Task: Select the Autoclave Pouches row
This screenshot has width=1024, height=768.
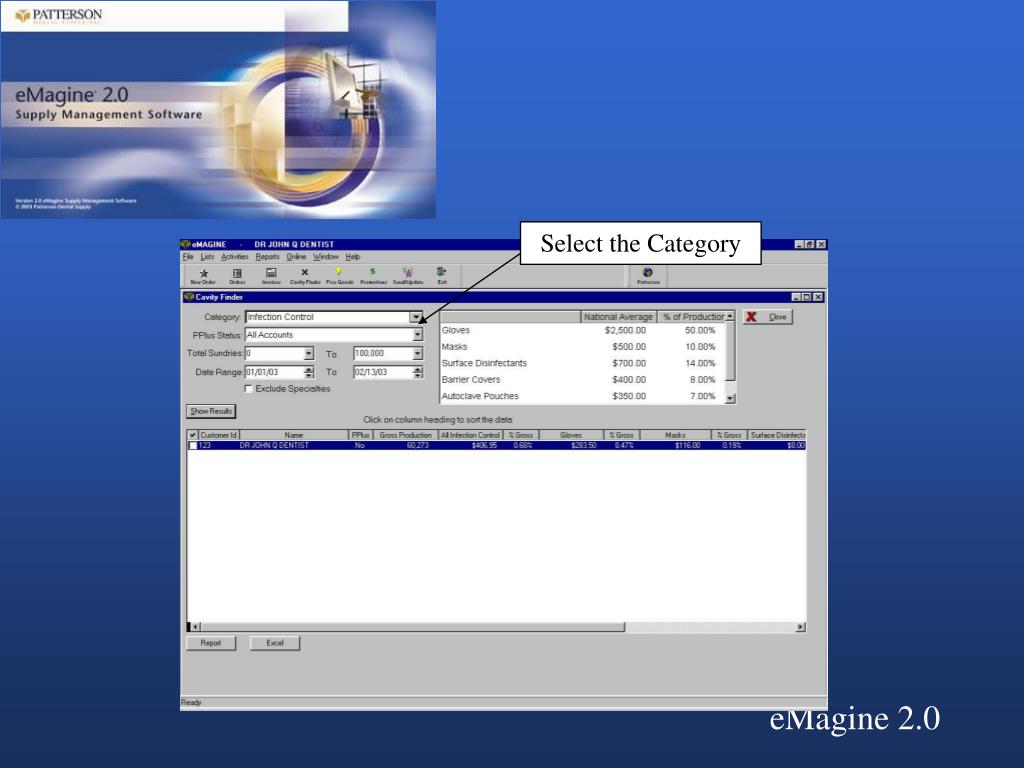Action: [x=583, y=396]
